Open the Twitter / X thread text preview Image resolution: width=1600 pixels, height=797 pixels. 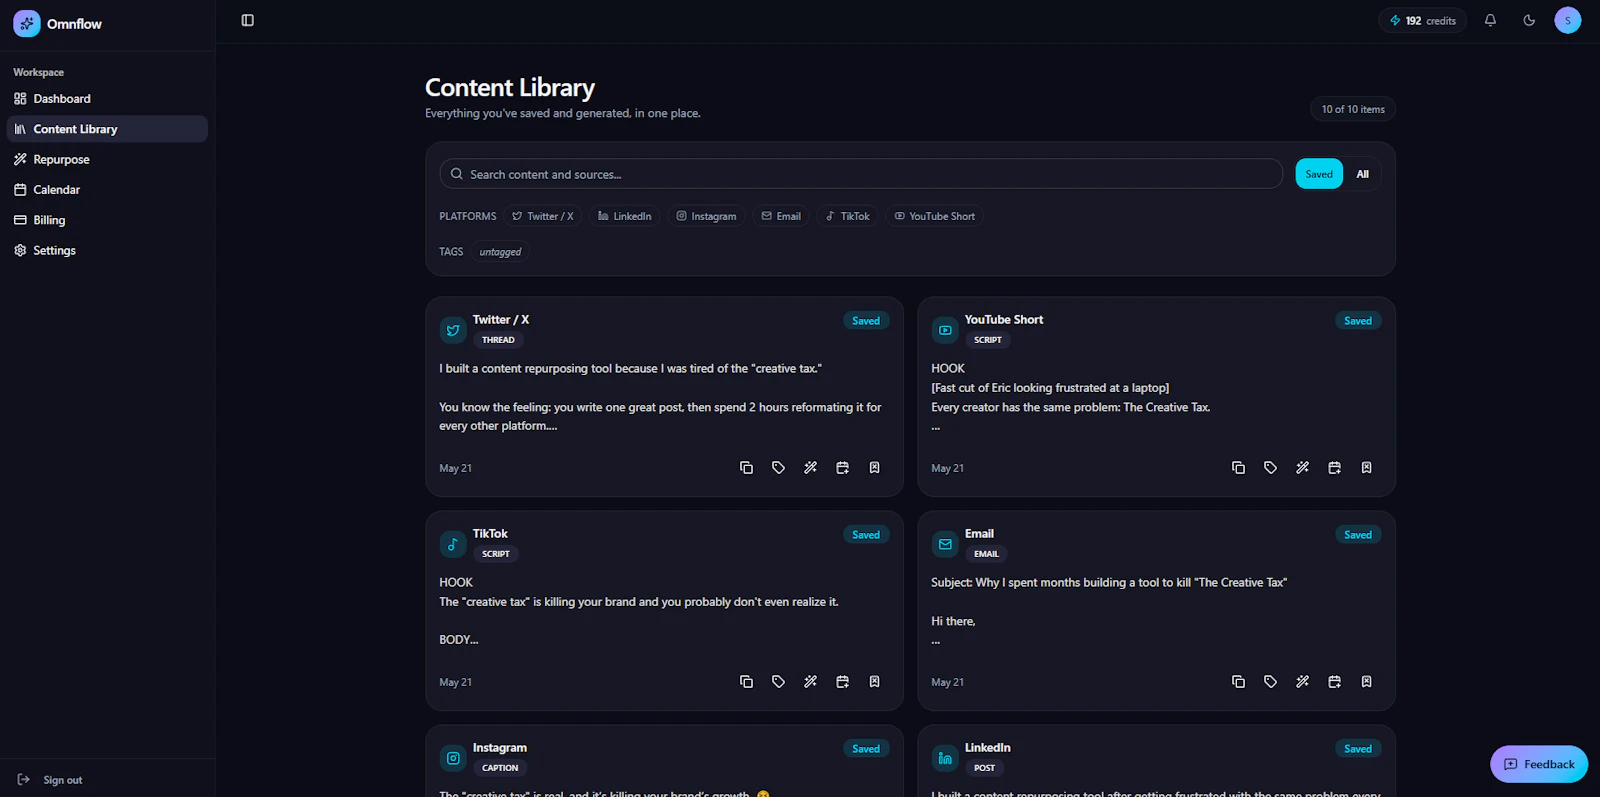pos(660,397)
